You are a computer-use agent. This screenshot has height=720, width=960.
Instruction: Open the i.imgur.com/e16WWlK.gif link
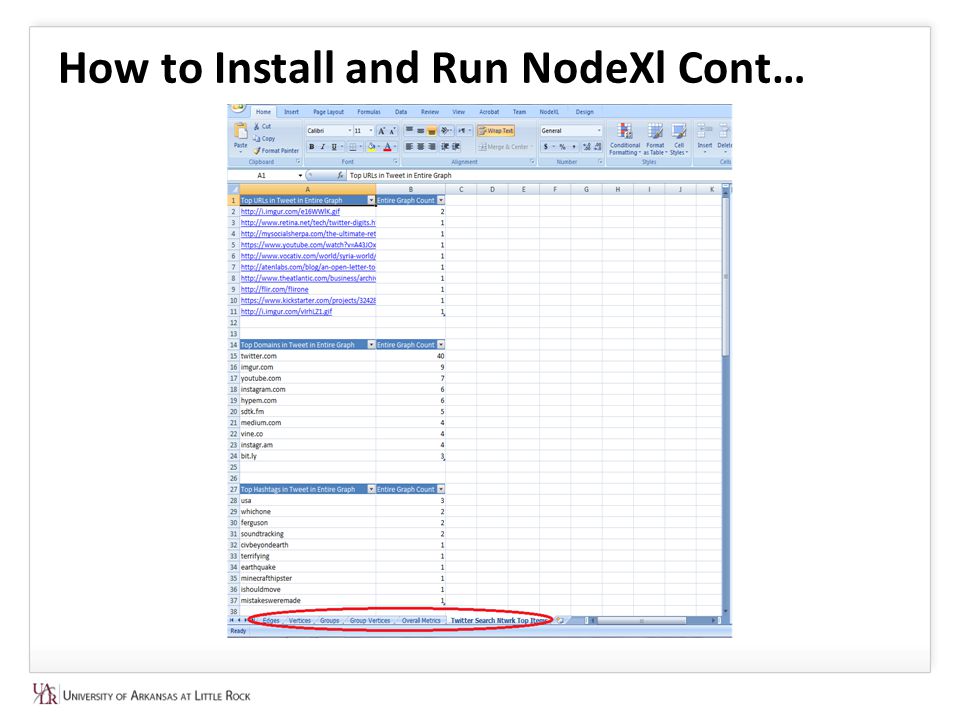290,211
